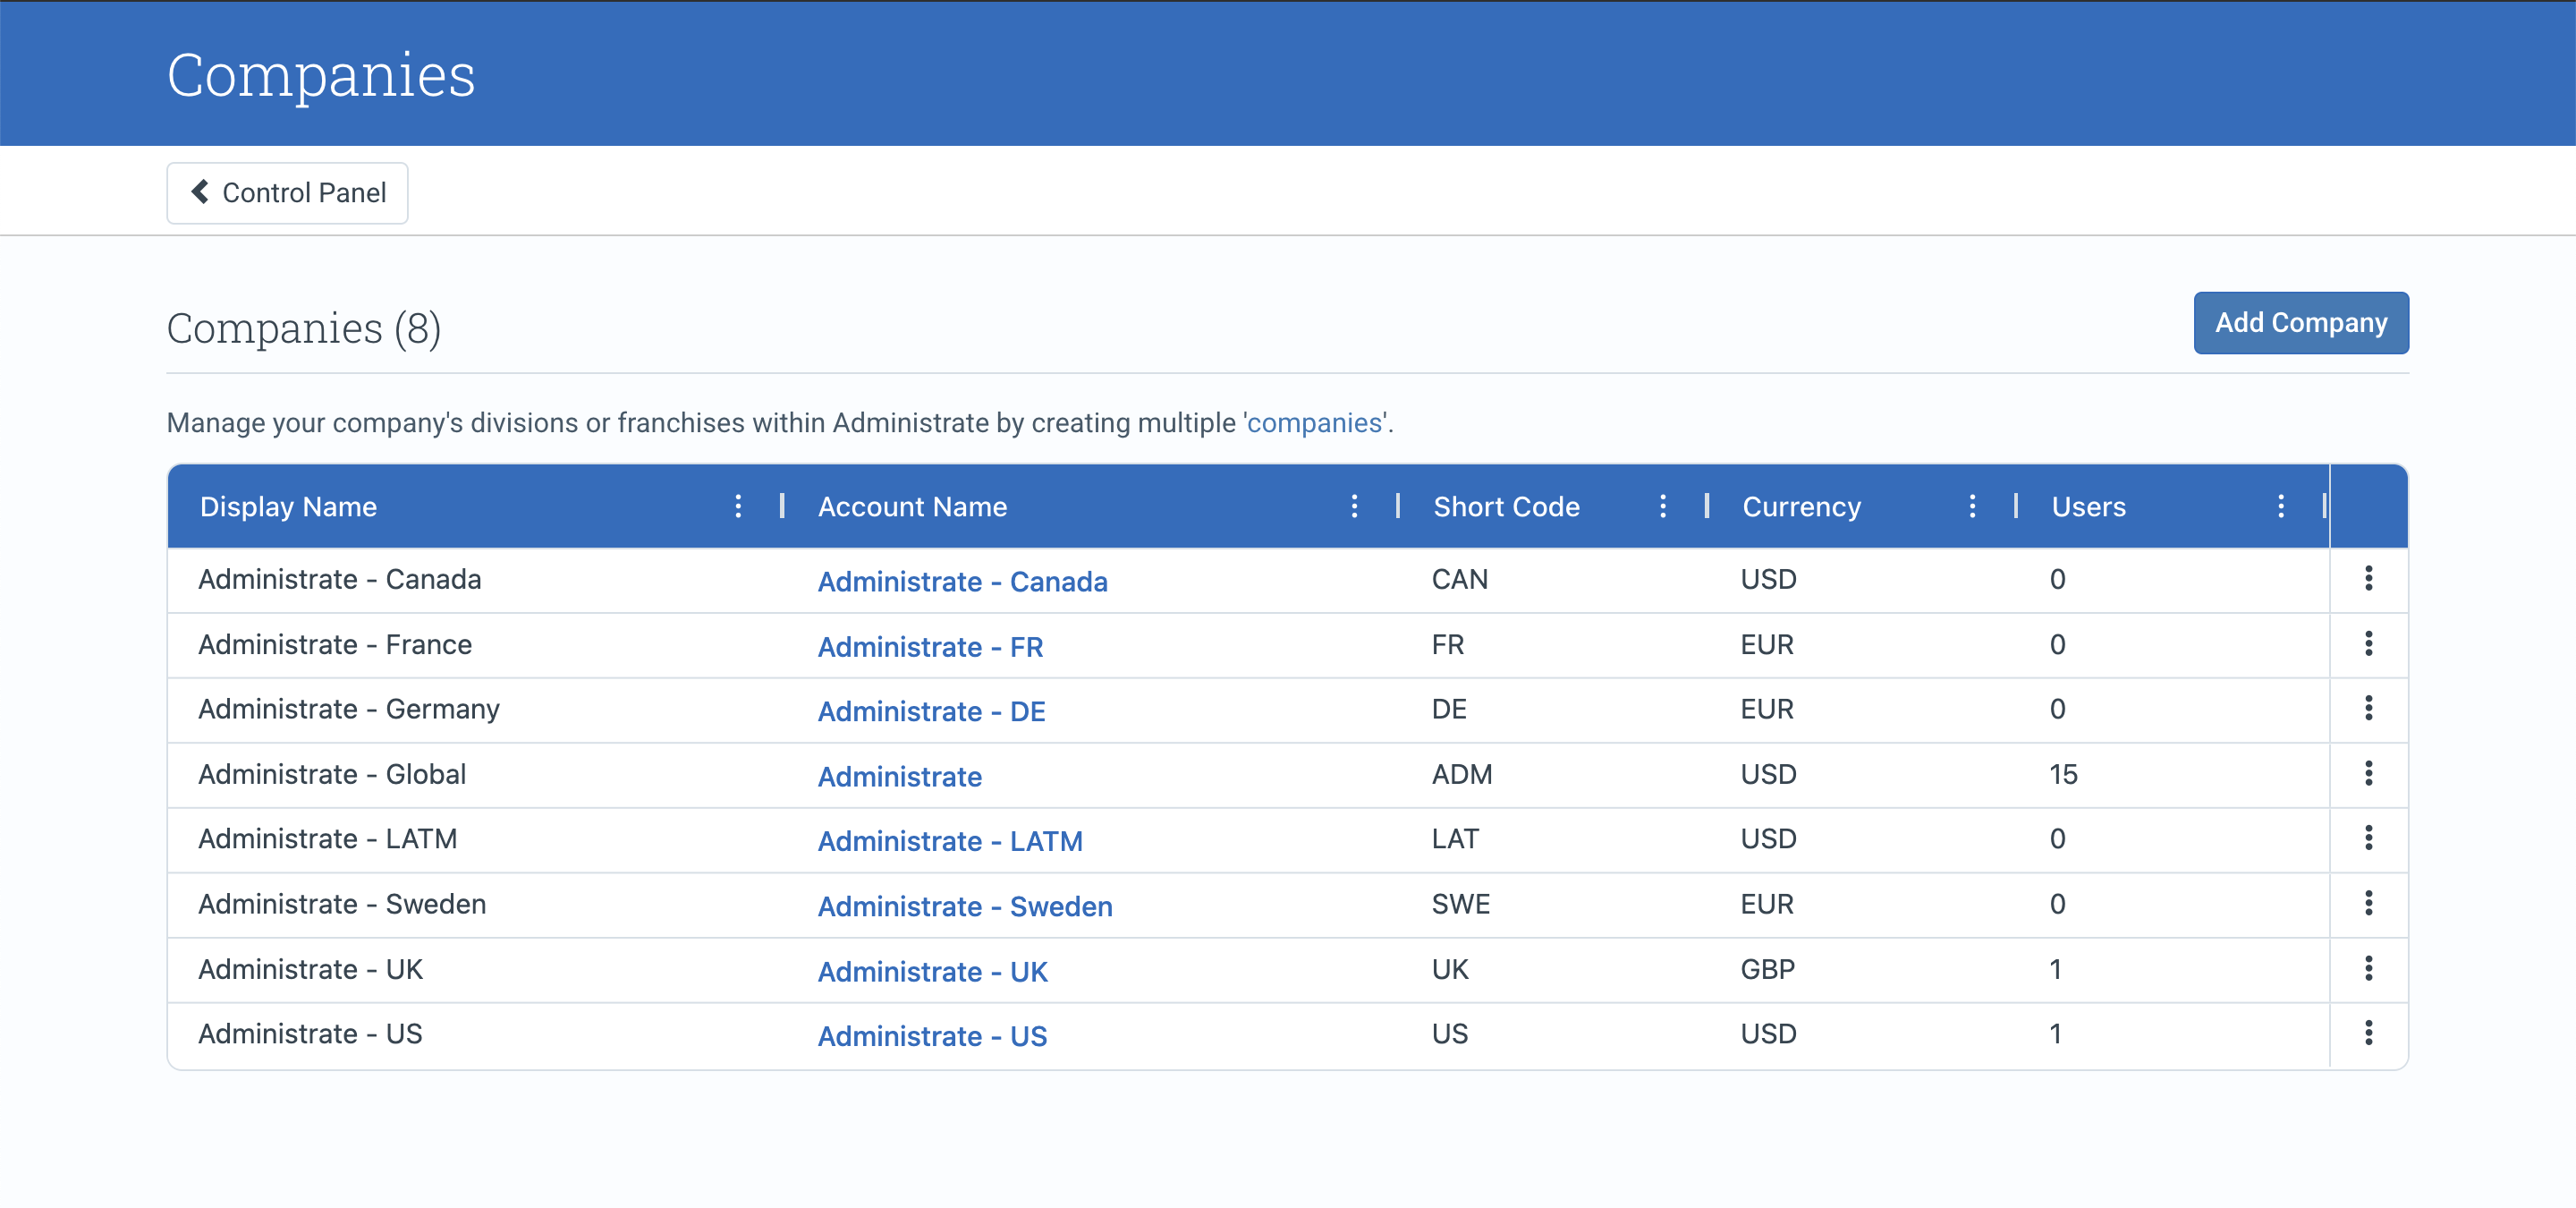
Task: Open Currency column options menu
Action: pos(1971,506)
